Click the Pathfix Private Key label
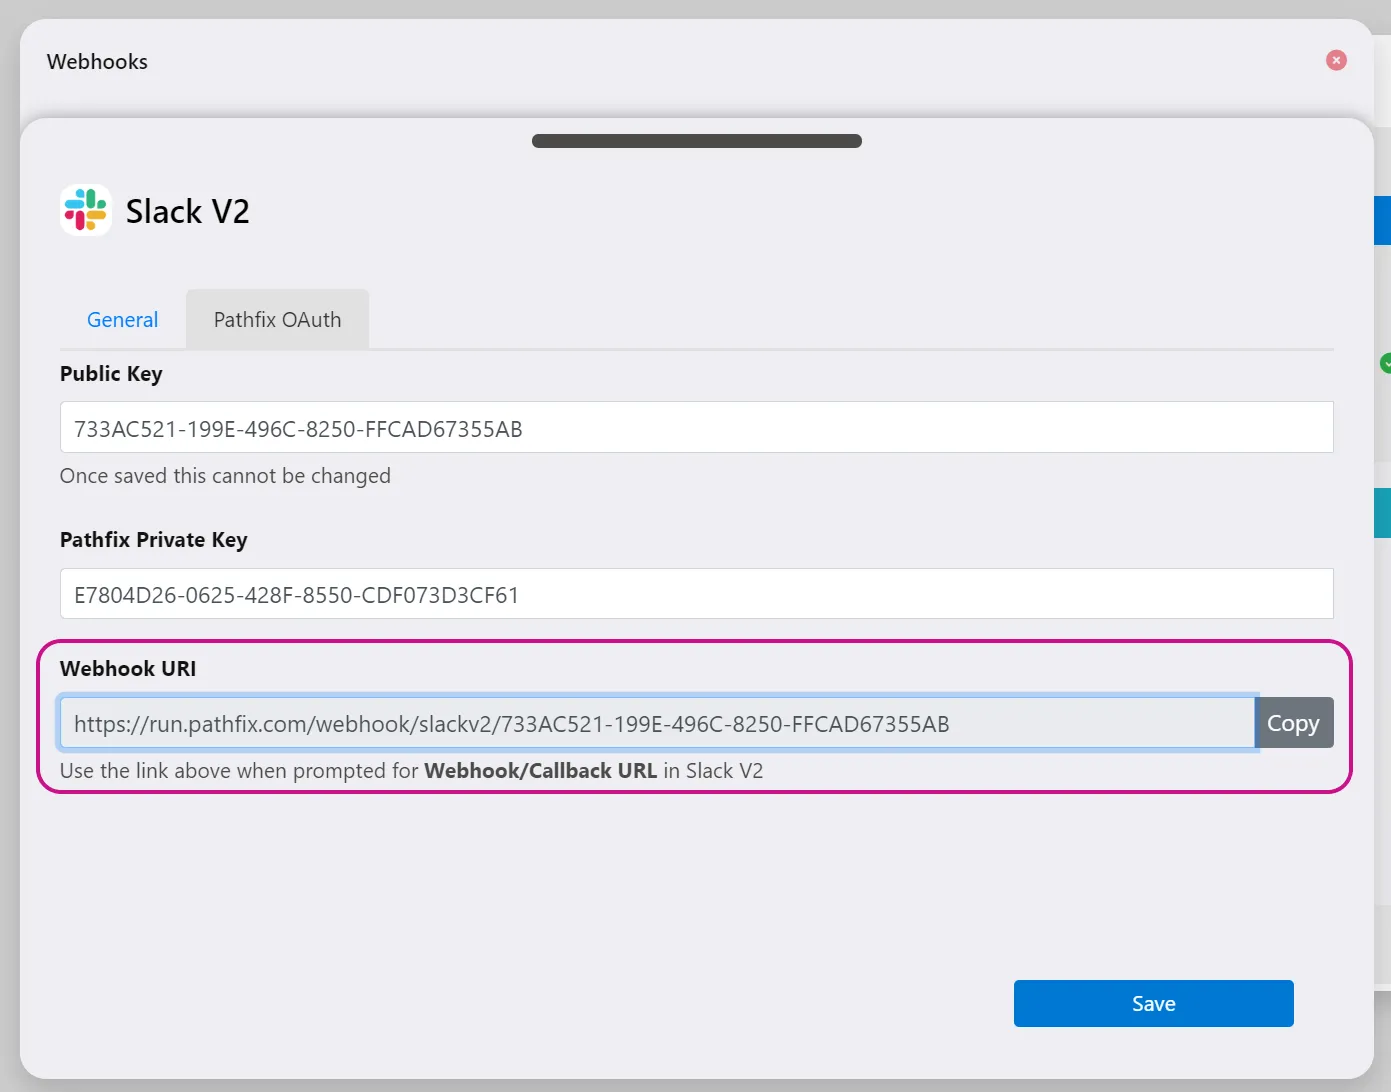This screenshot has height=1092, width=1391. [x=153, y=540]
